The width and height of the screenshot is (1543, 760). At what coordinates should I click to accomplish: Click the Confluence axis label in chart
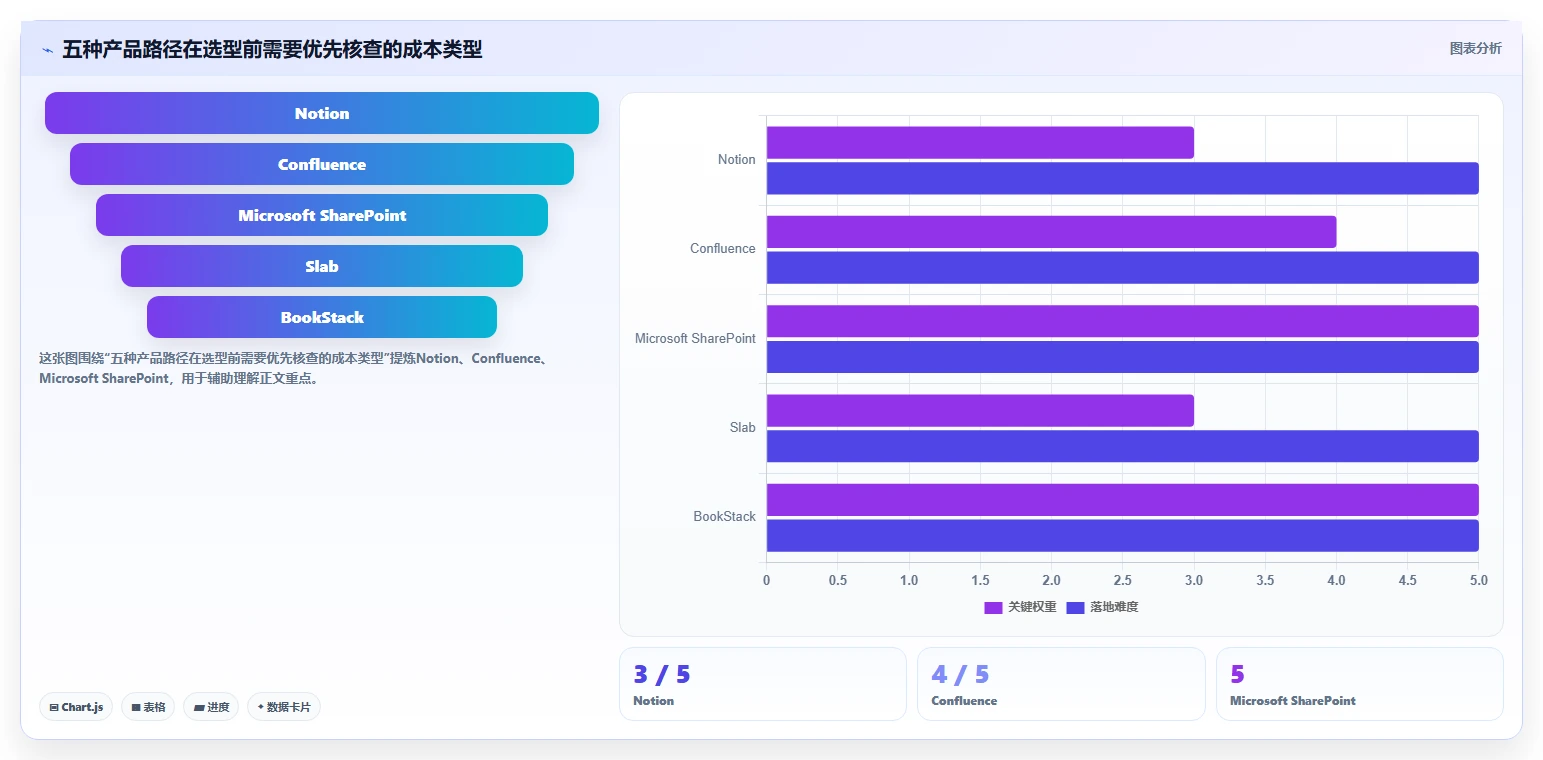(x=723, y=249)
